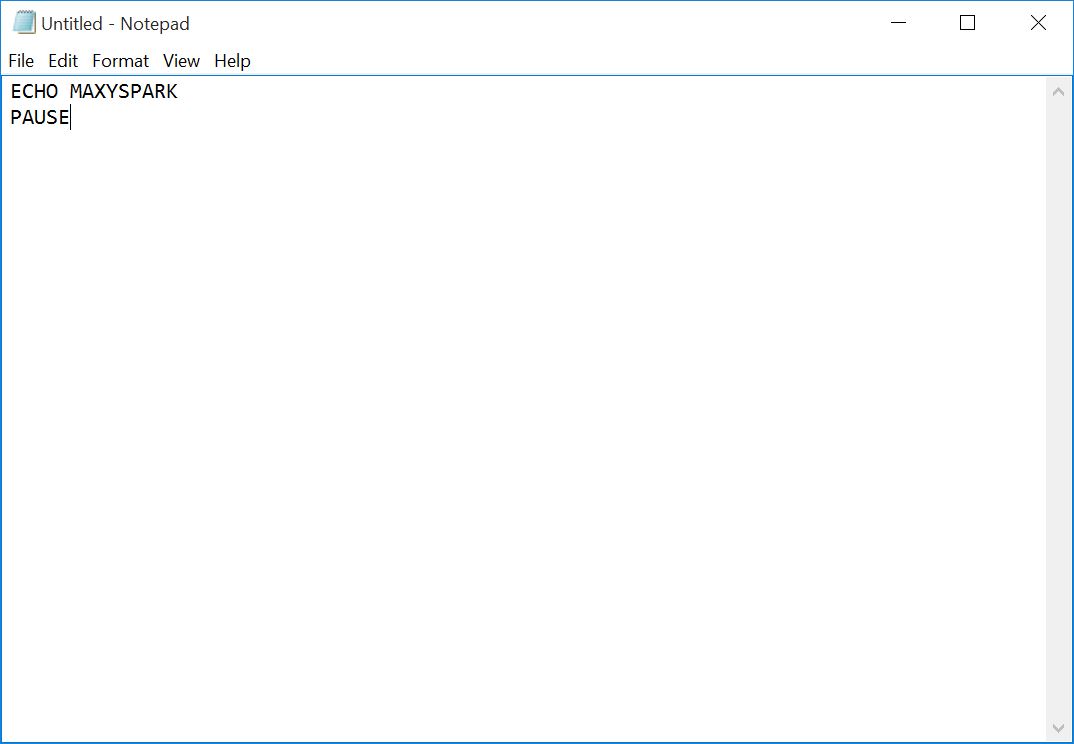Click the scrollbar down arrow

[1058, 729]
